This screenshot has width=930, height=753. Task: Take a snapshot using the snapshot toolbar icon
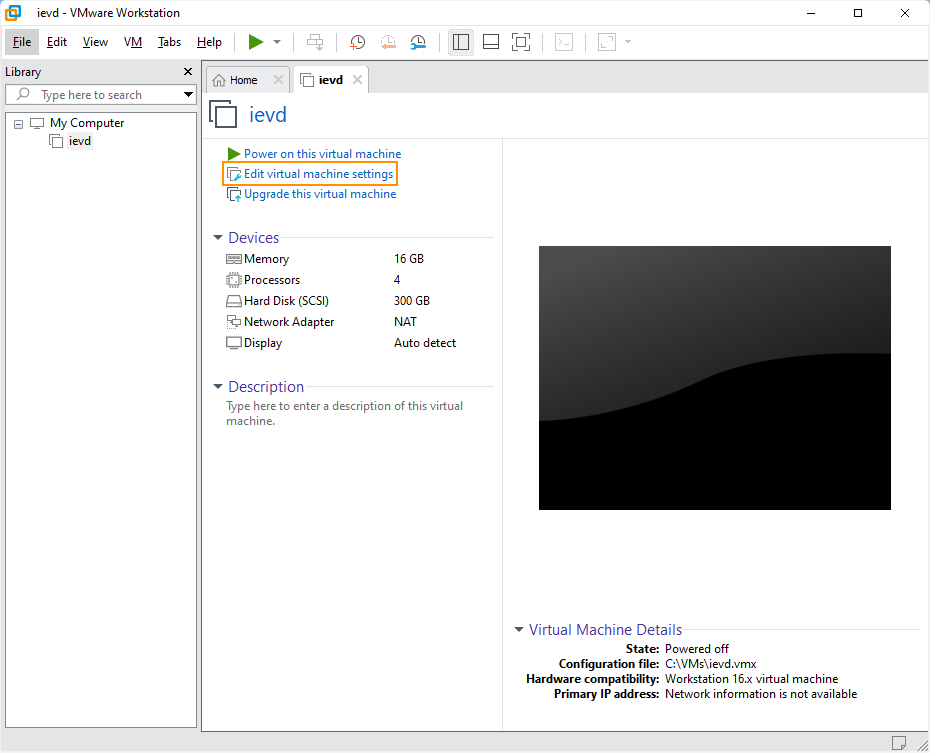coord(357,42)
